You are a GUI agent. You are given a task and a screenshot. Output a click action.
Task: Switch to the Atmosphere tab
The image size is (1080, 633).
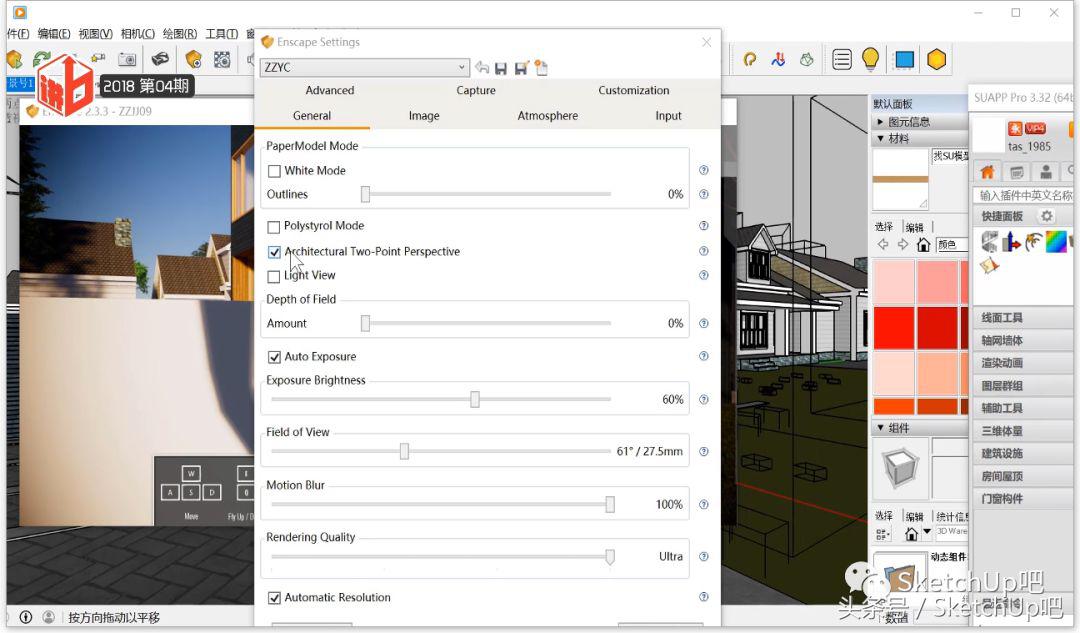547,116
